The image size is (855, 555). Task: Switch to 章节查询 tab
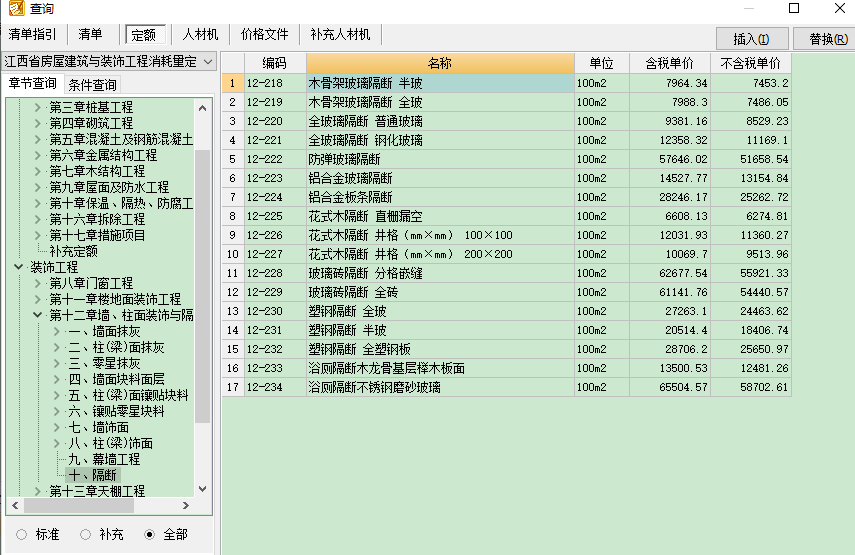point(33,83)
